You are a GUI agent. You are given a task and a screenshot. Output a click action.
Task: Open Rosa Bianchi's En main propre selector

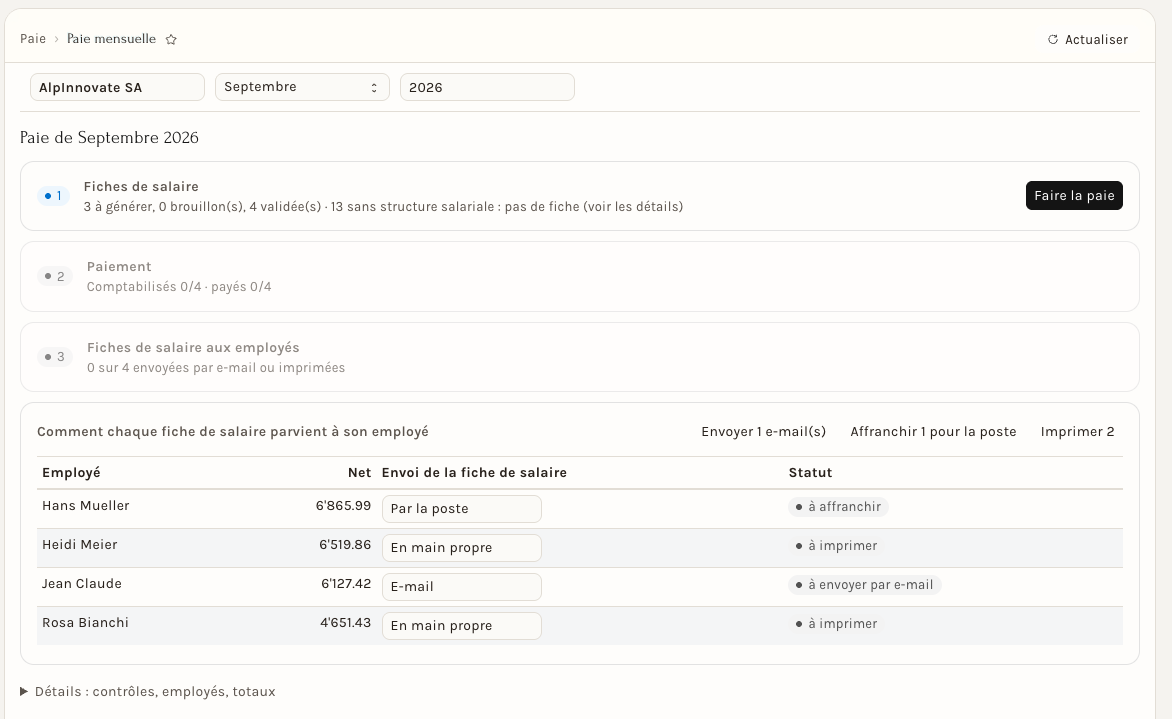461,626
